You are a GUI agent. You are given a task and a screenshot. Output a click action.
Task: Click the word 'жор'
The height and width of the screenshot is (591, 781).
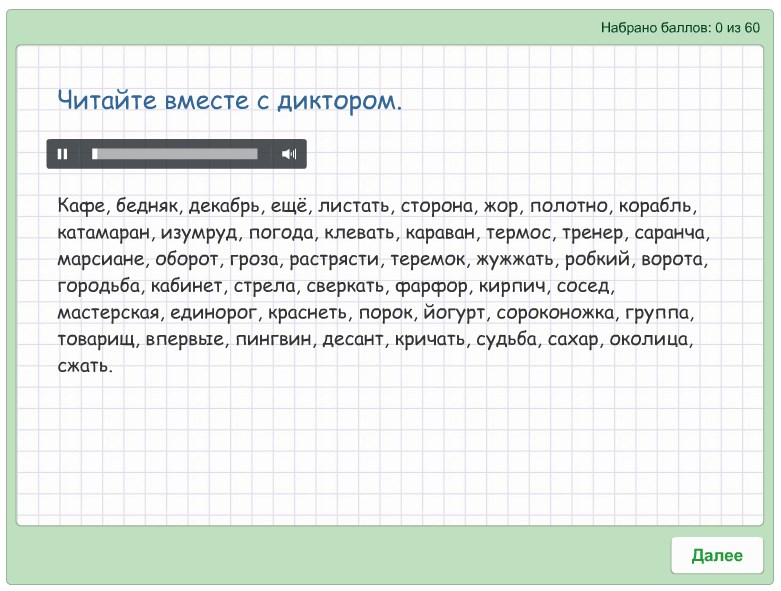(x=501, y=206)
